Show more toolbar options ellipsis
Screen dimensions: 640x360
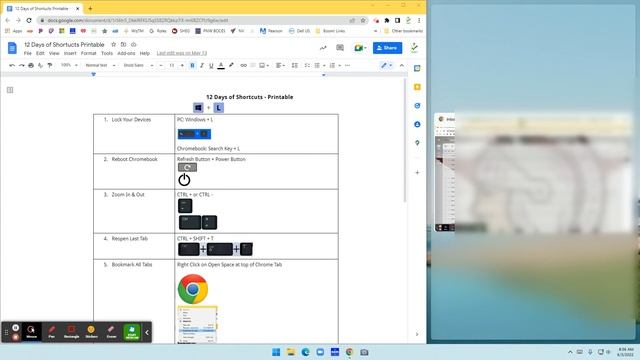[x=347, y=65]
